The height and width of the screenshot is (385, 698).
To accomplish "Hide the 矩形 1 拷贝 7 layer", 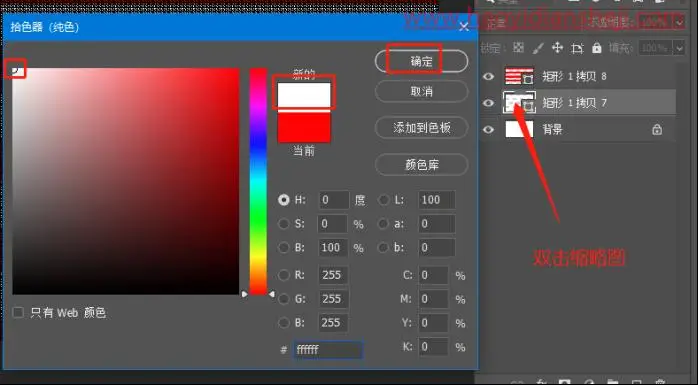I will pos(488,103).
